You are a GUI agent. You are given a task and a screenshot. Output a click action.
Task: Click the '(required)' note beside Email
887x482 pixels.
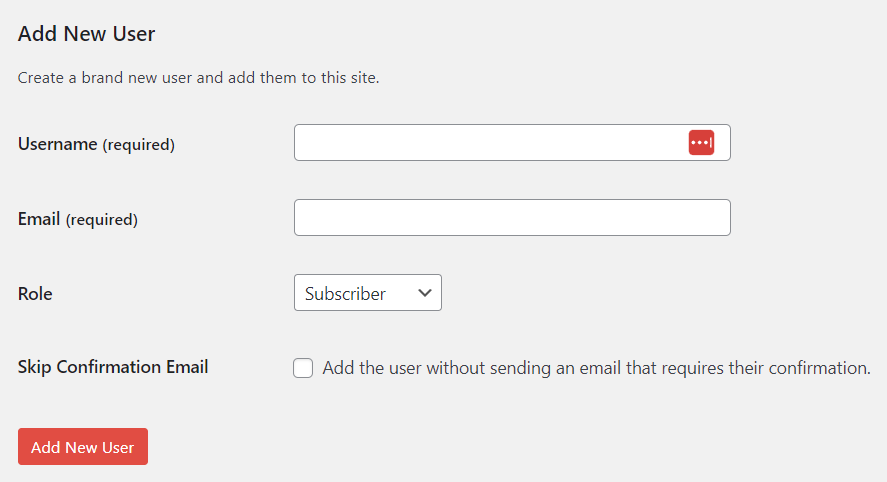tap(102, 220)
